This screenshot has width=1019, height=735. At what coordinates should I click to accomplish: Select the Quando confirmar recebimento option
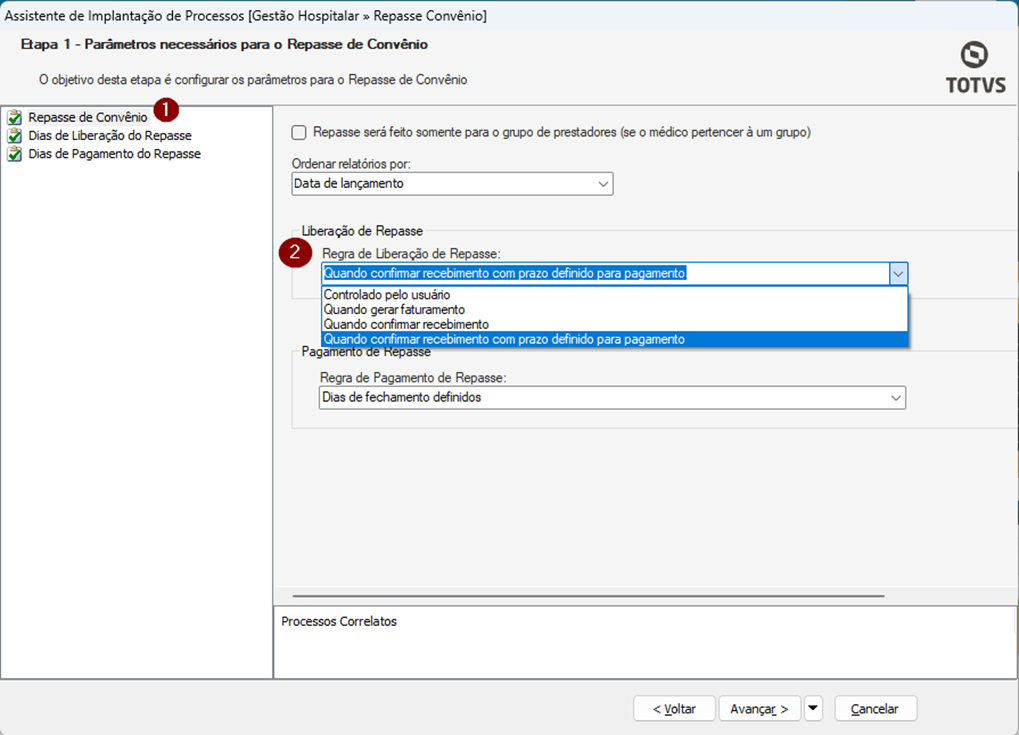tap(406, 325)
